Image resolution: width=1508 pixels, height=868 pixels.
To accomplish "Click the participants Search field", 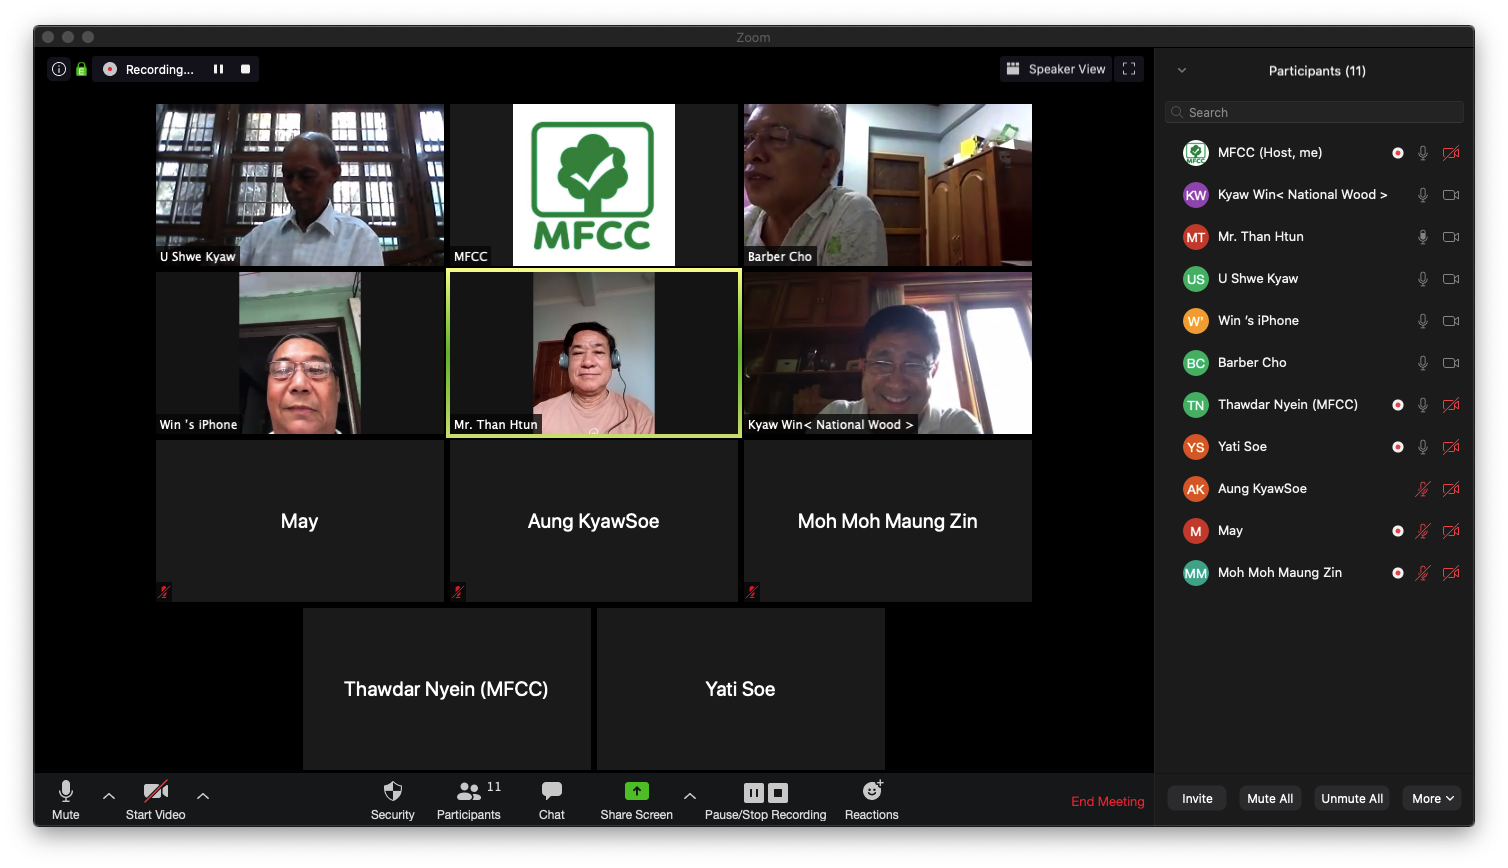I will point(1314,113).
